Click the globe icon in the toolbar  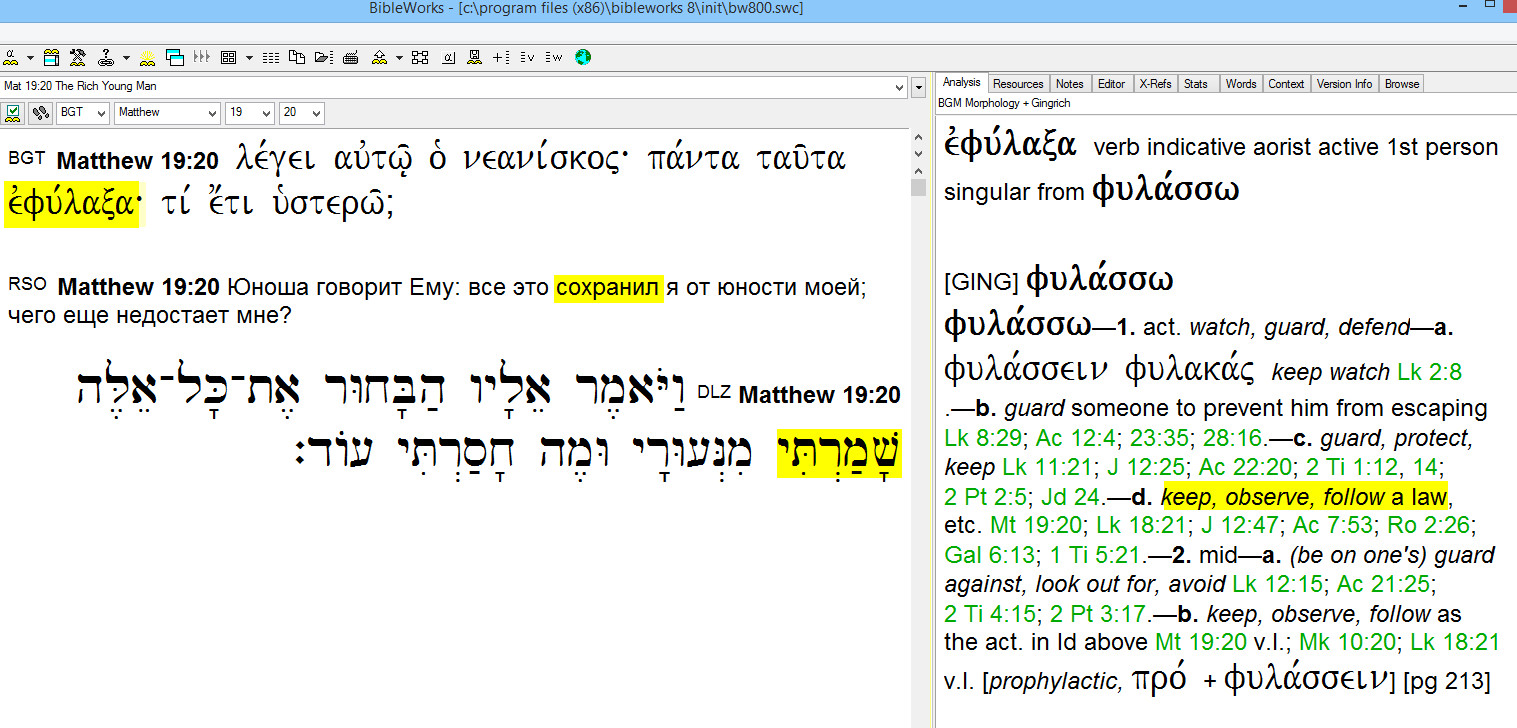click(583, 57)
